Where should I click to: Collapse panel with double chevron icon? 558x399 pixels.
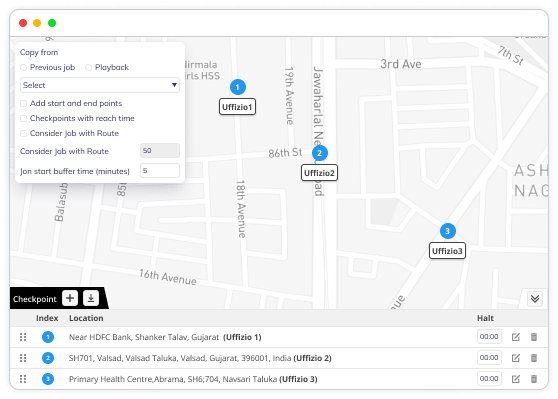click(535, 299)
